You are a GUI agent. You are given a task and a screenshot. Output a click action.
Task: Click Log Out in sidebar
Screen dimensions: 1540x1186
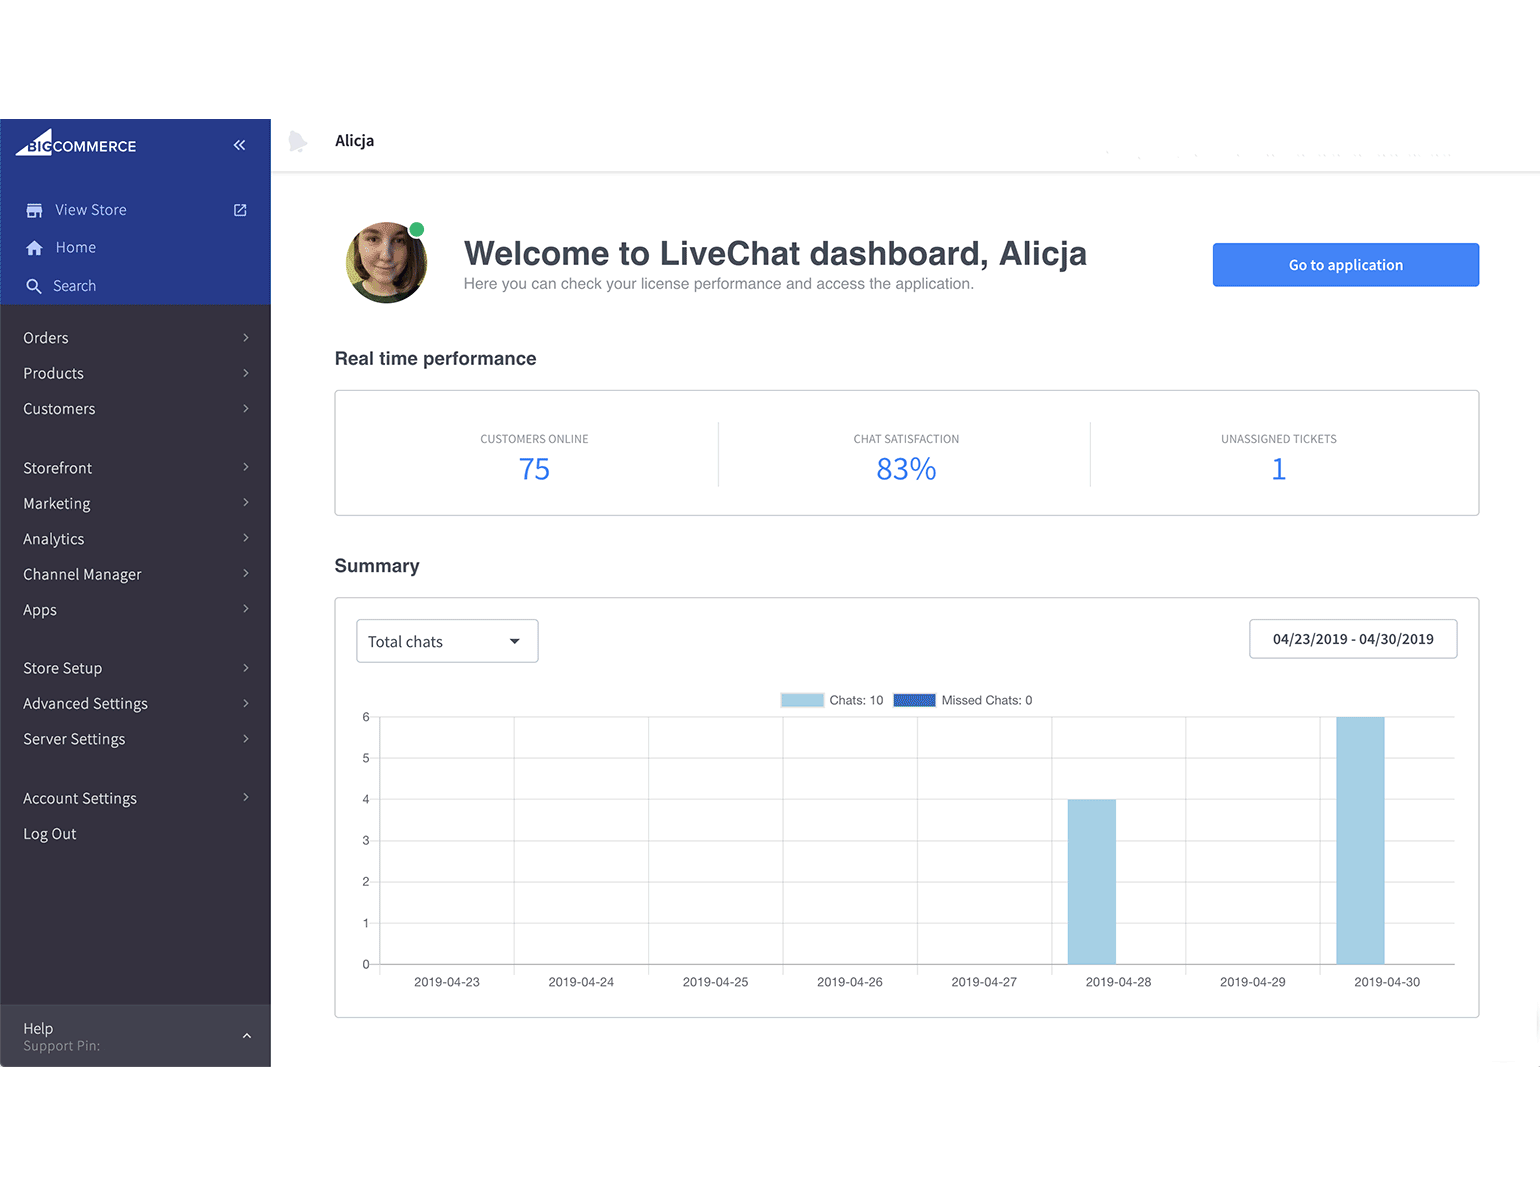tap(50, 834)
